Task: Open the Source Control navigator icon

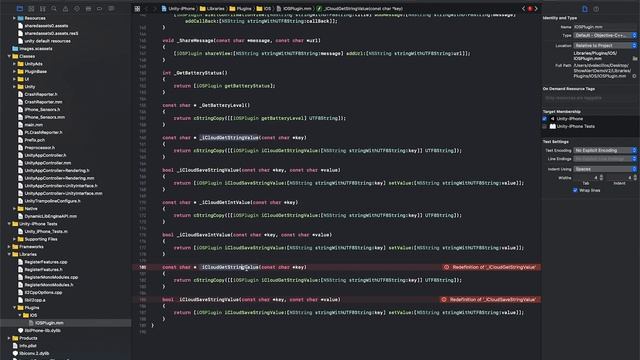Action: 31,9
